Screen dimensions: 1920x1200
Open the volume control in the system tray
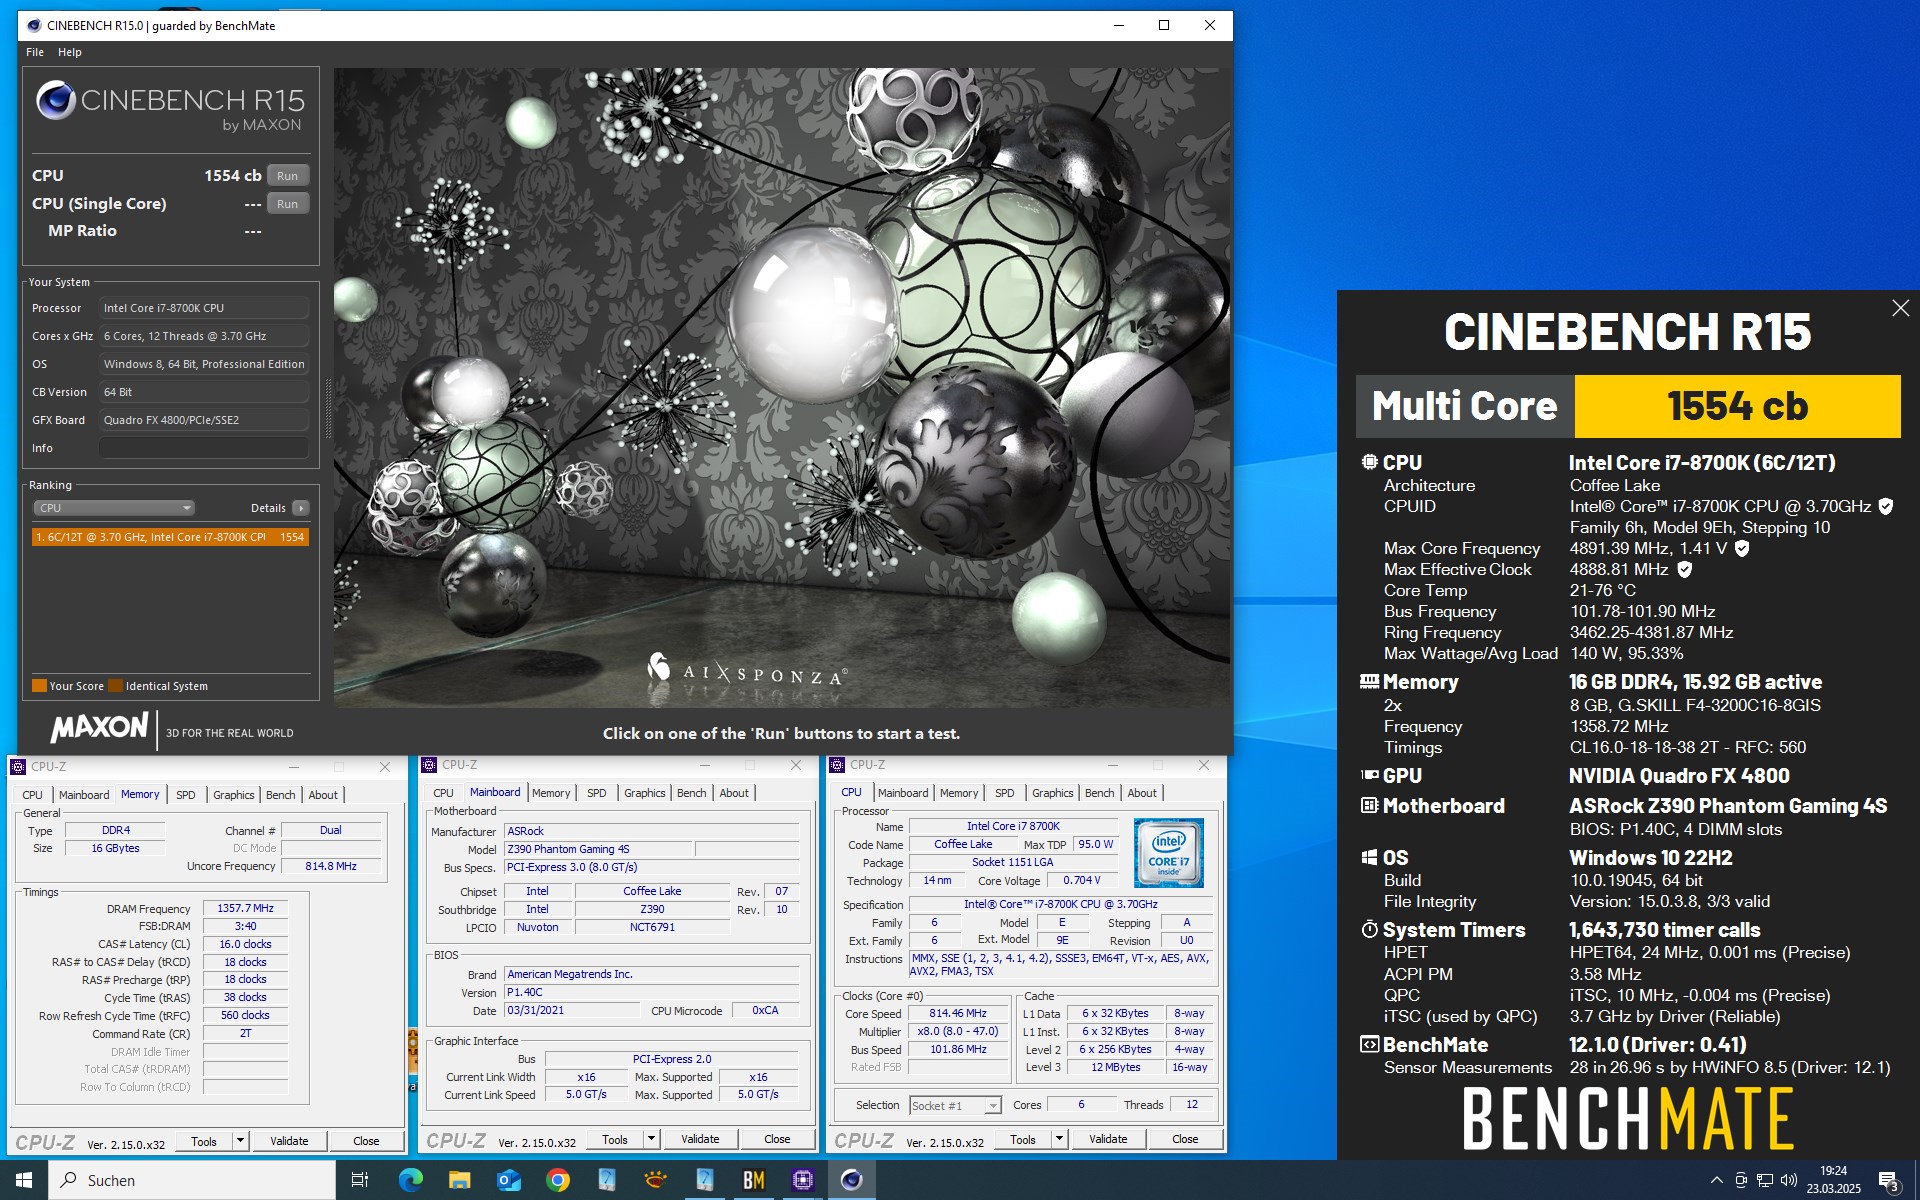click(x=1789, y=1180)
